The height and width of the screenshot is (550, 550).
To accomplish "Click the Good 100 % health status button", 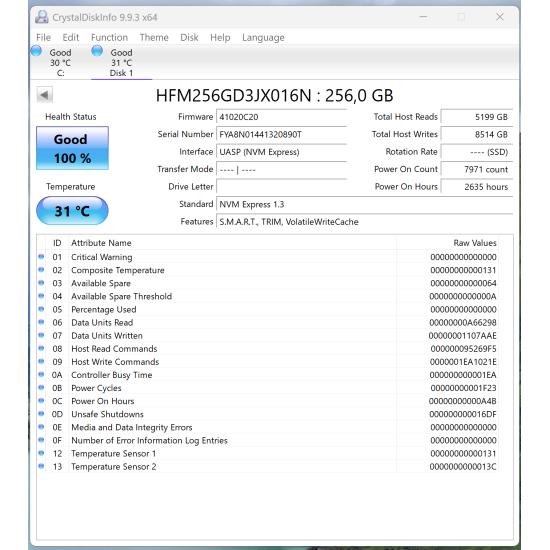I will tap(73, 148).
